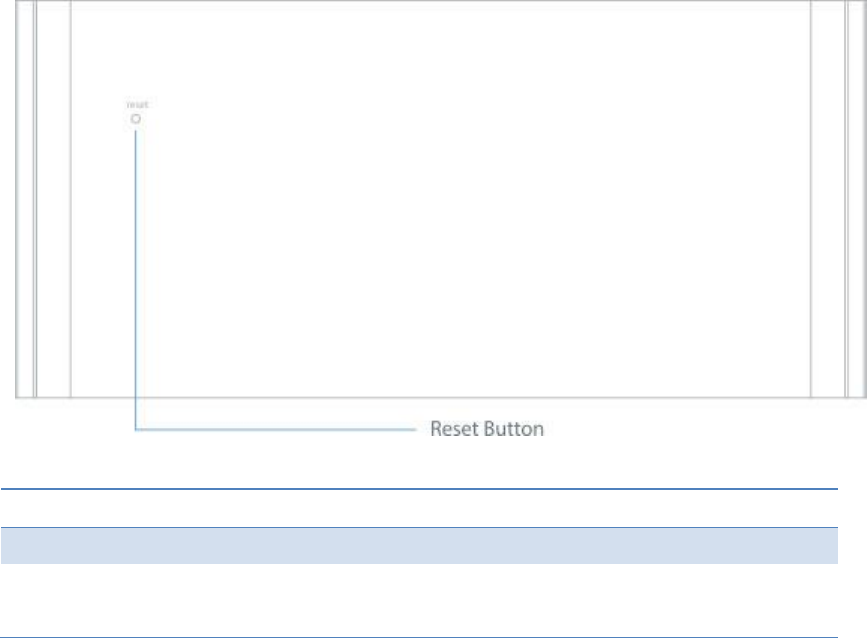Click the corner bend of the blue callout line
The height and width of the screenshot is (638, 867).
(137, 429)
